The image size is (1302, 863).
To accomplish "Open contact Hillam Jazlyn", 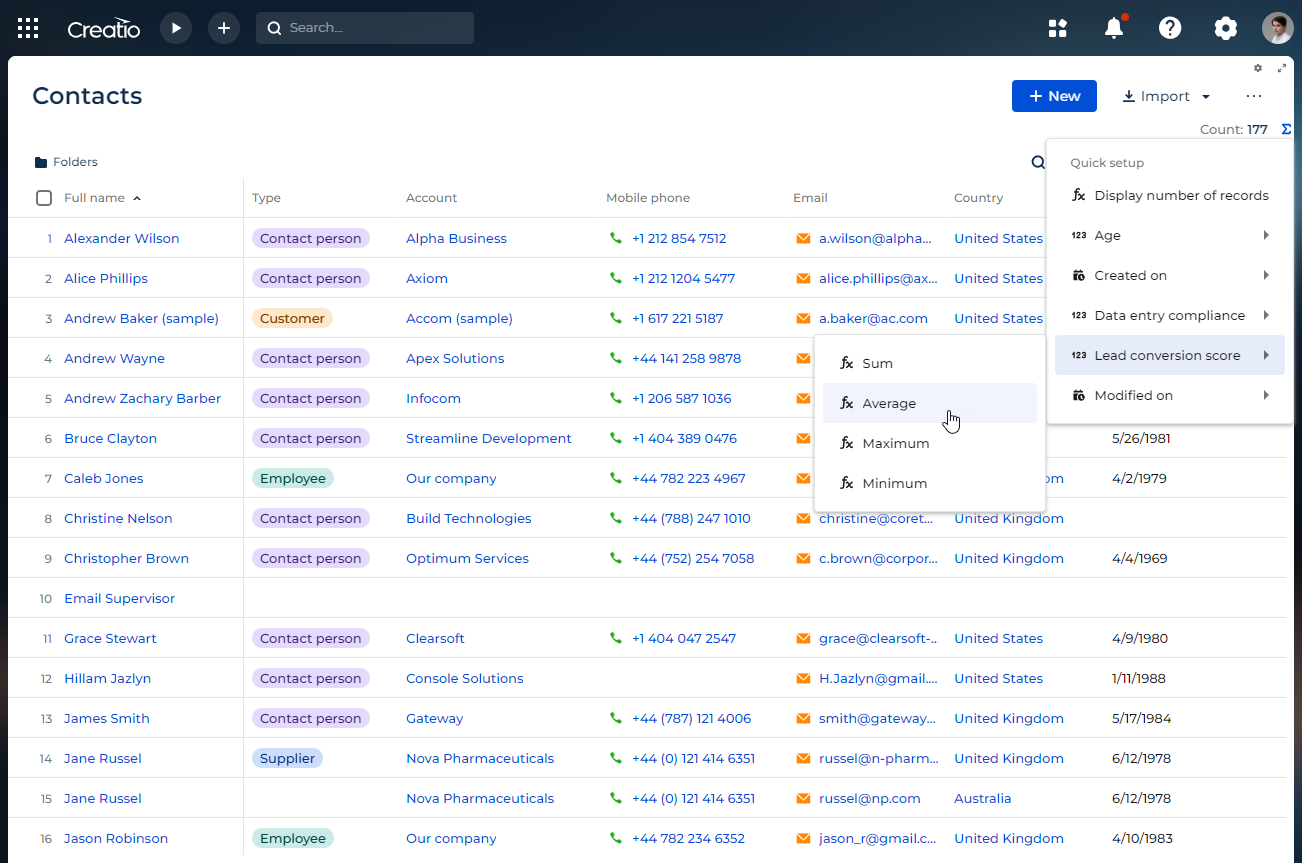I will (x=107, y=678).
